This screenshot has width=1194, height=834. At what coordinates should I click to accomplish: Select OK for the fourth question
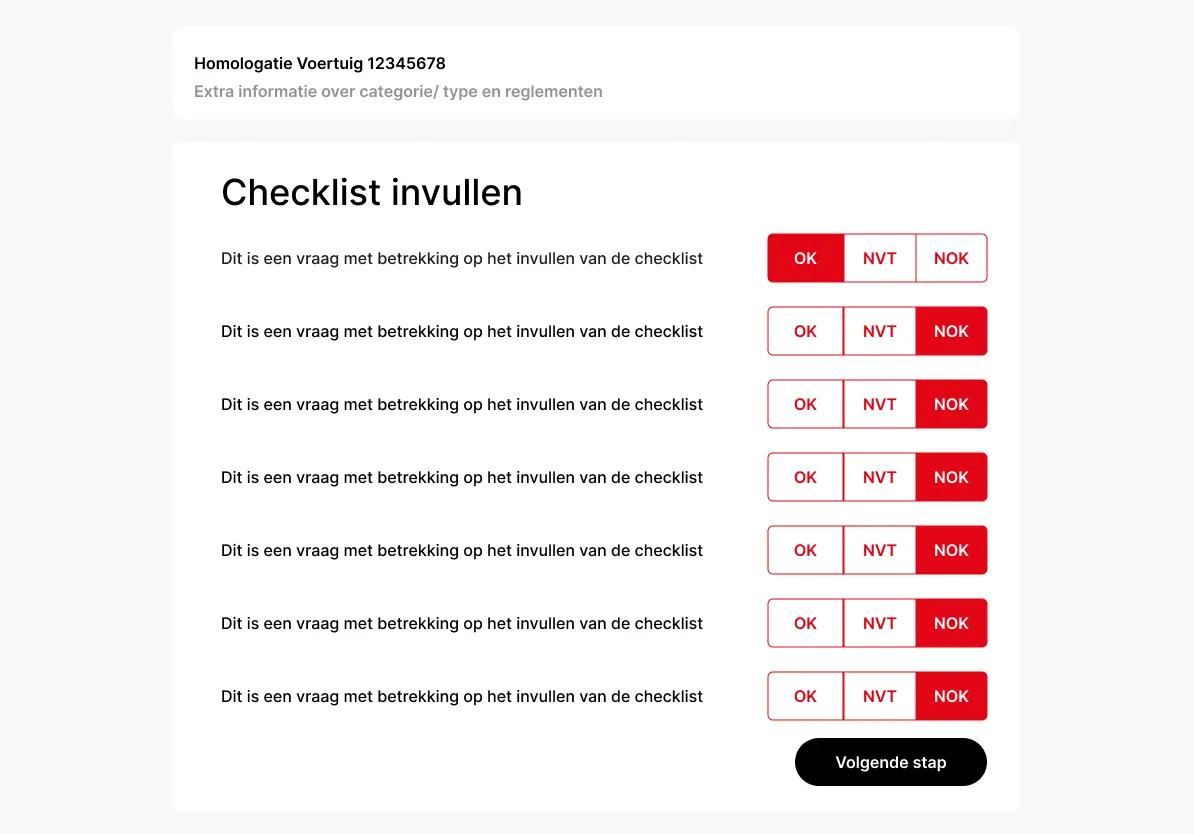click(x=805, y=477)
